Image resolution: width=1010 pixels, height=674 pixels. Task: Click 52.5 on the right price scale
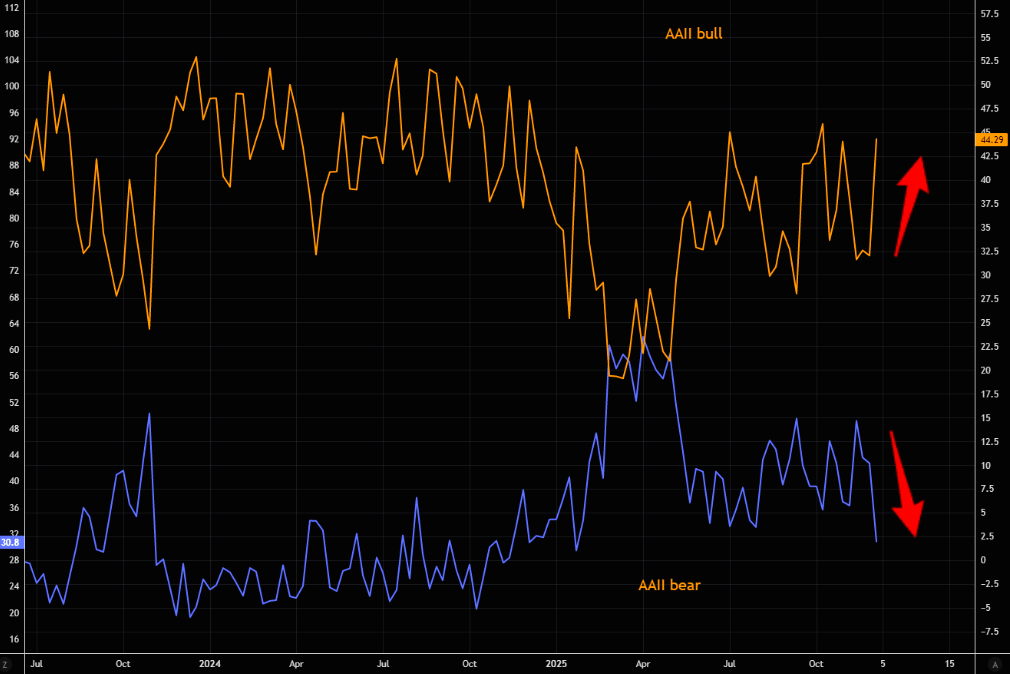(991, 62)
